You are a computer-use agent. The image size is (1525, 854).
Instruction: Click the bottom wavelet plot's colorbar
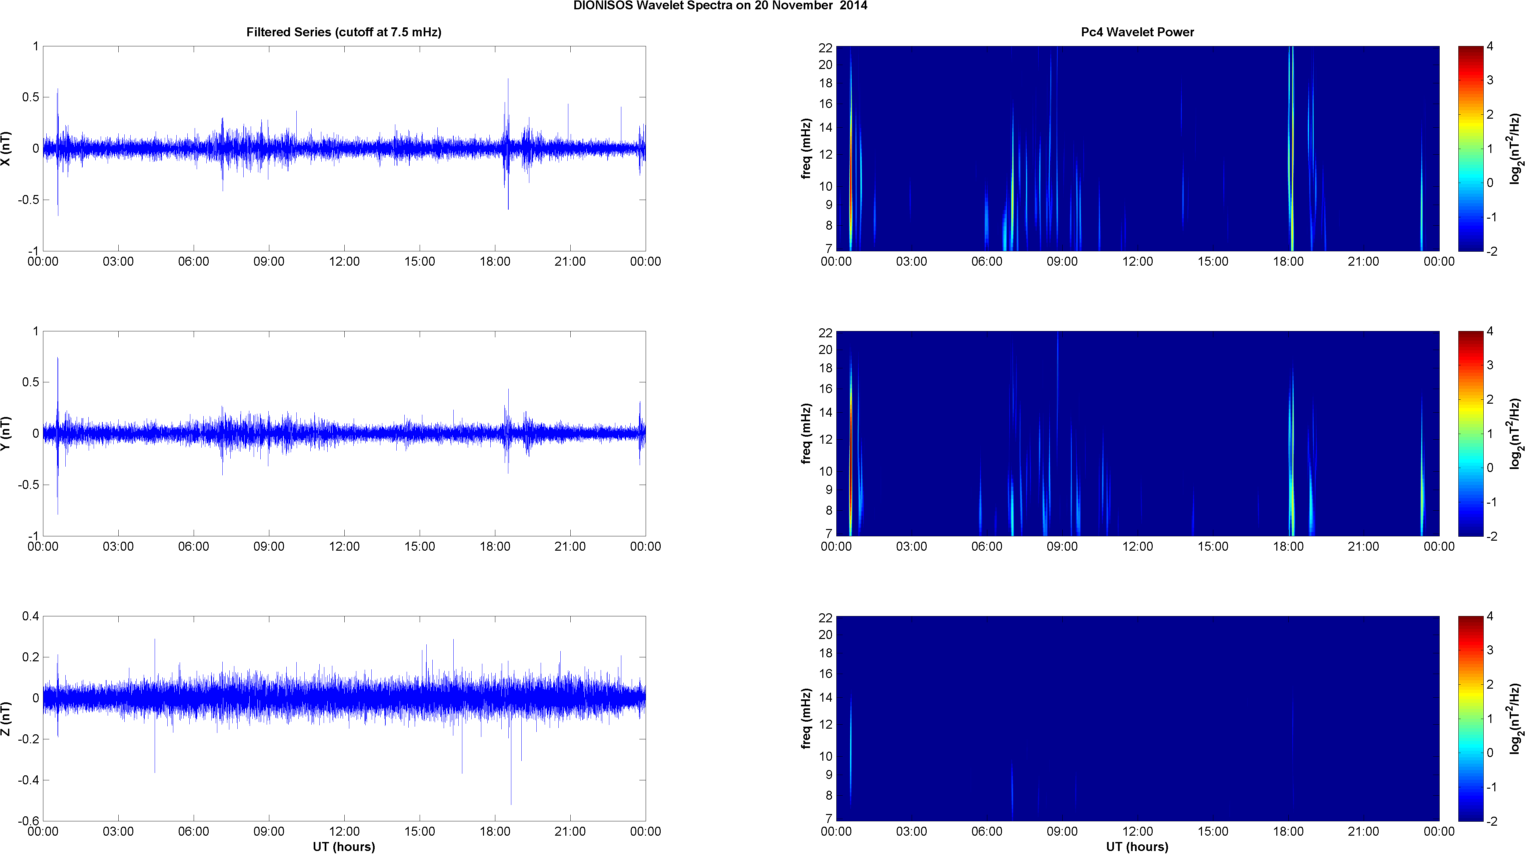click(x=1470, y=718)
